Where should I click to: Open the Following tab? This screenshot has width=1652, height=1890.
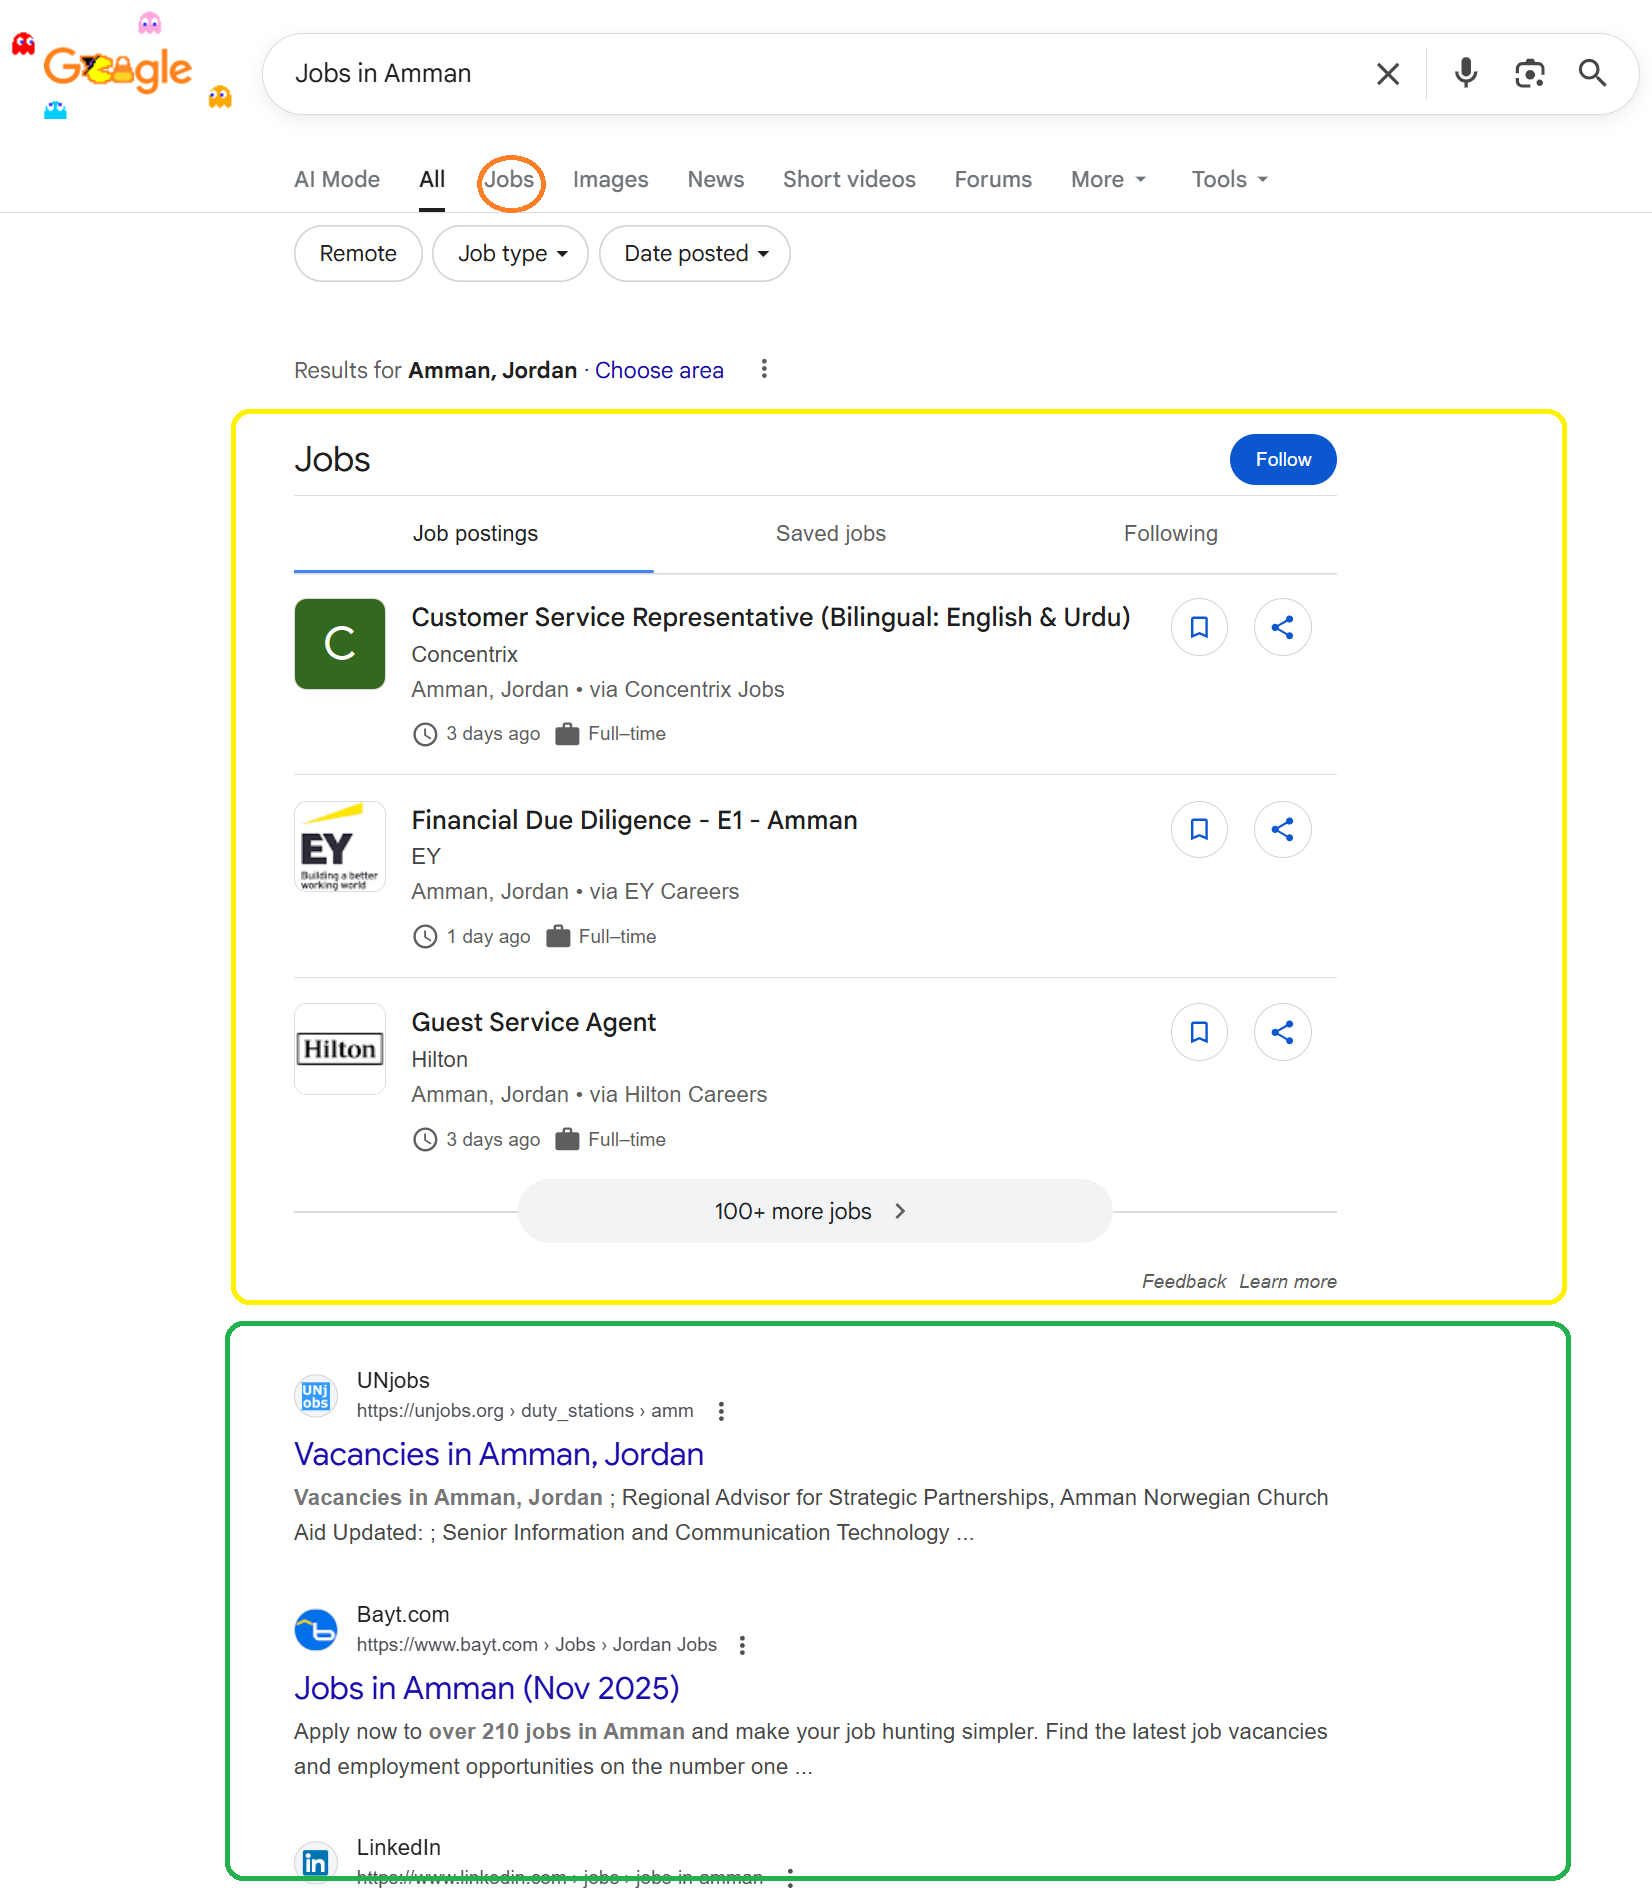point(1170,534)
